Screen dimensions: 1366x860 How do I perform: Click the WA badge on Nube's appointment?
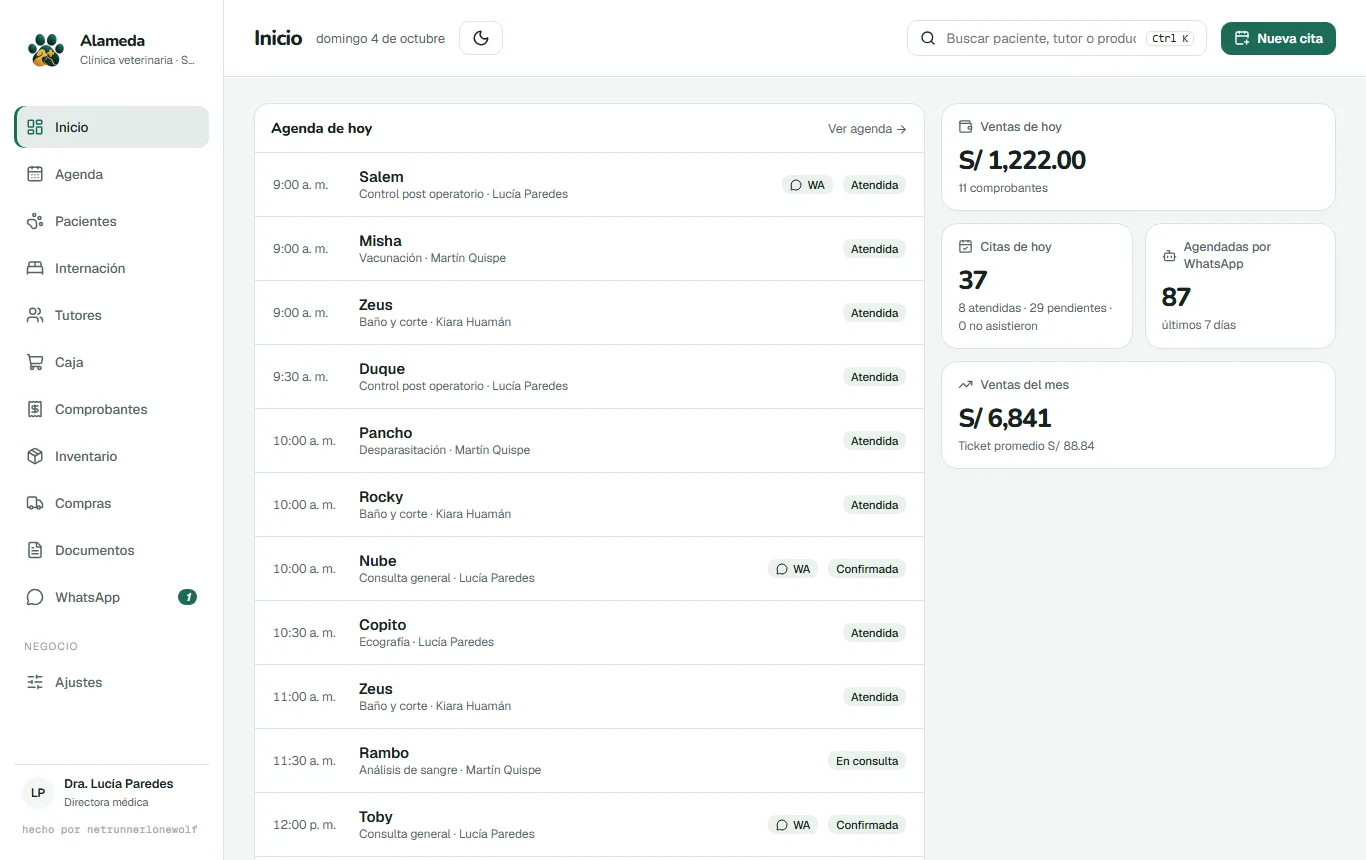(x=793, y=569)
